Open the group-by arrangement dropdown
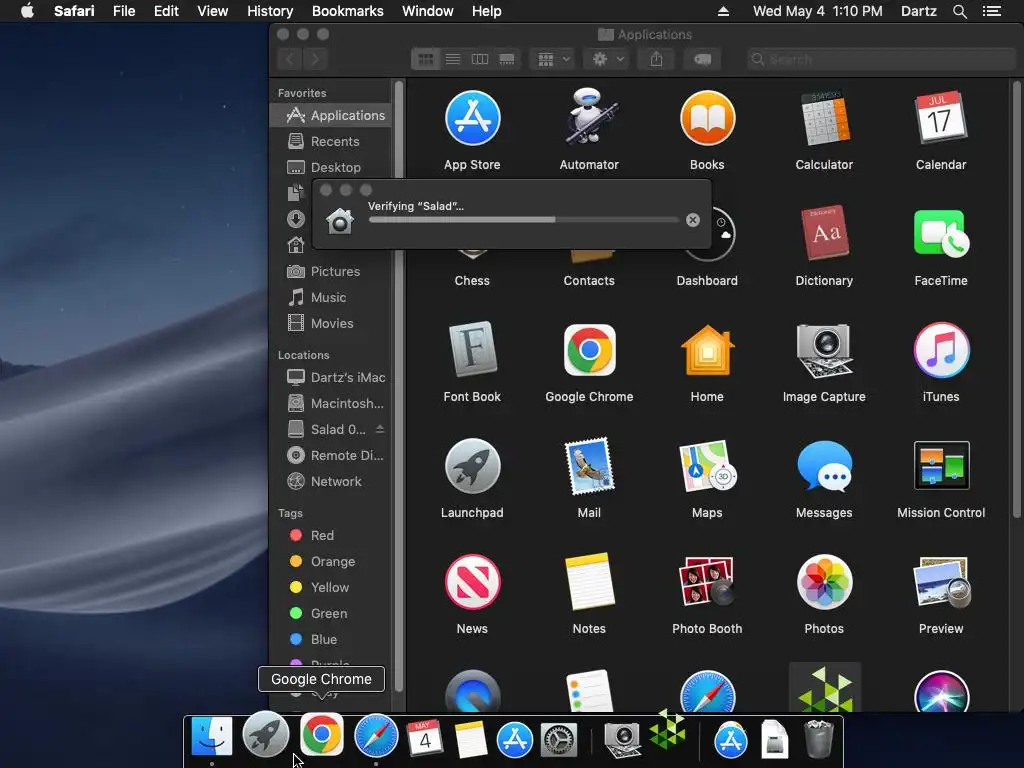This screenshot has height=768, width=1024. pos(552,59)
